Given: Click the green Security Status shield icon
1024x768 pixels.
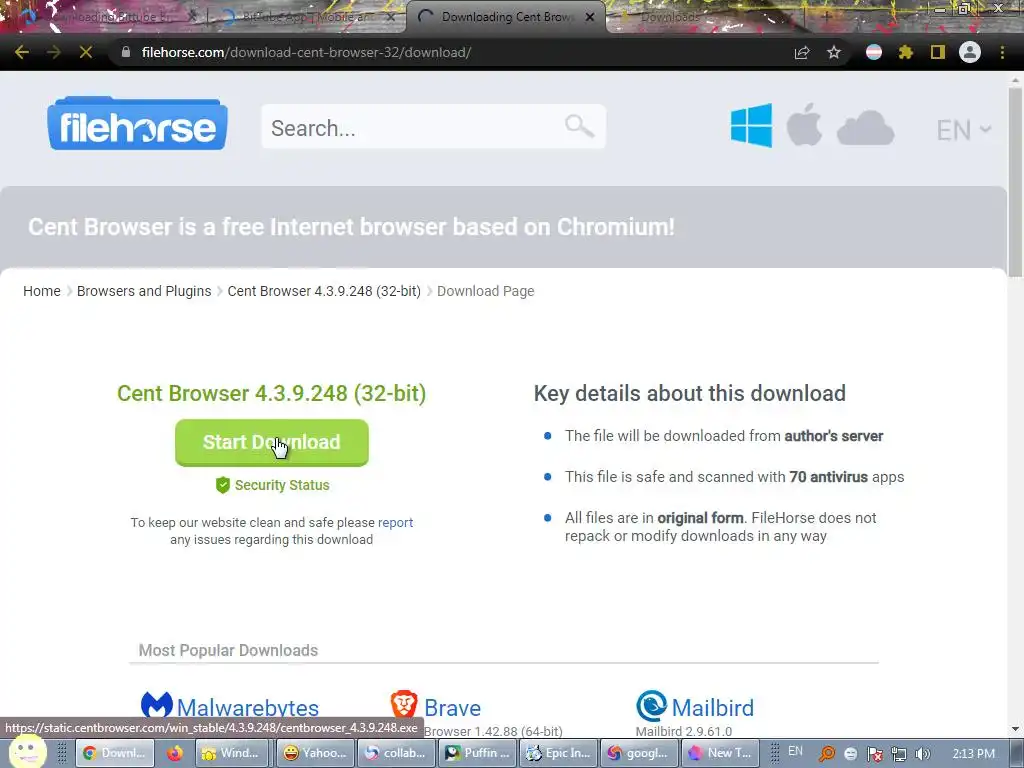Looking at the screenshot, I should (x=223, y=485).
